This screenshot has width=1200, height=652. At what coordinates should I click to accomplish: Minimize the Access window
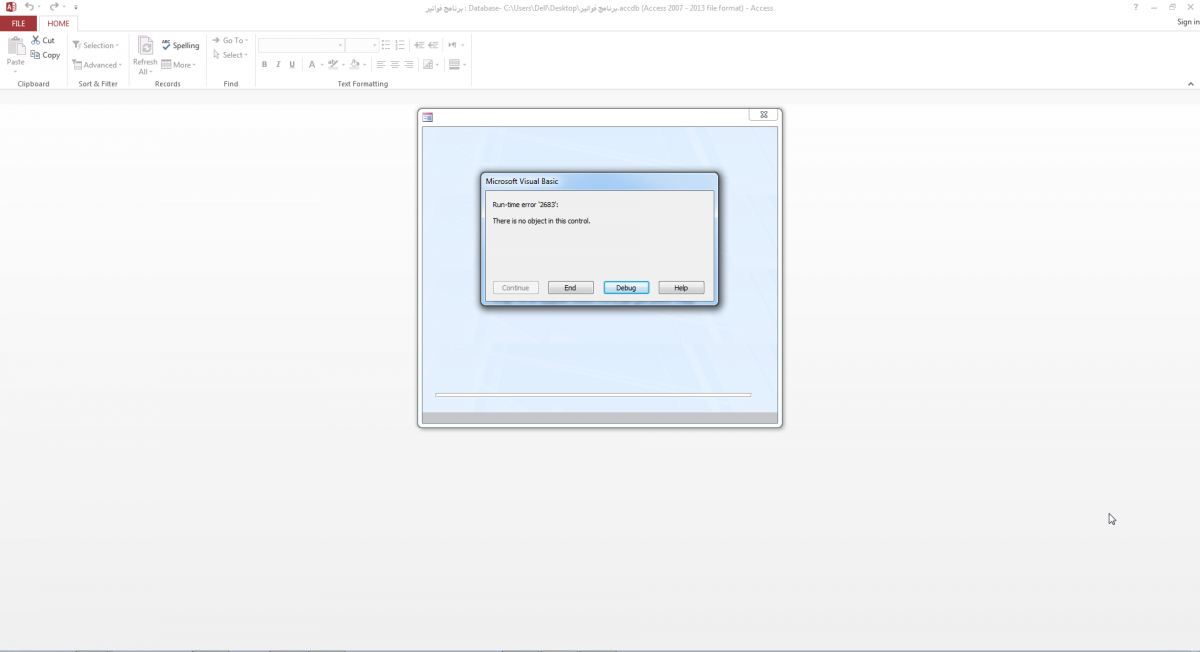click(1154, 7)
